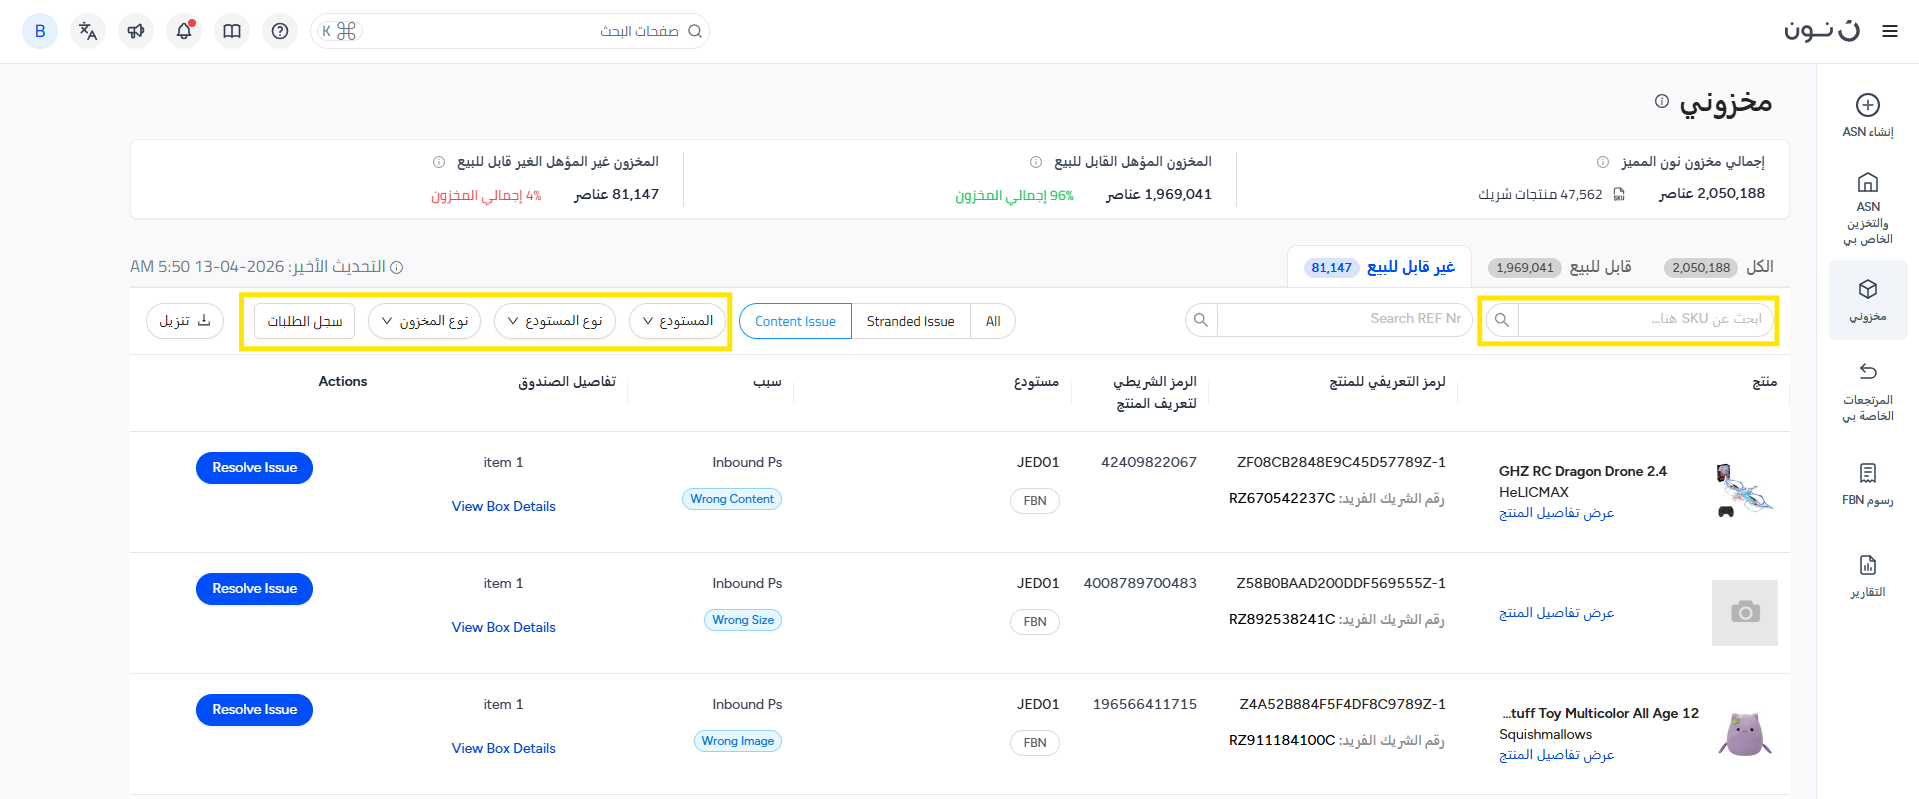Image resolution: width=1919 pixels, height=799 pixels.
Task: Open the documentation book icon
Action: [x=232, y=31]
